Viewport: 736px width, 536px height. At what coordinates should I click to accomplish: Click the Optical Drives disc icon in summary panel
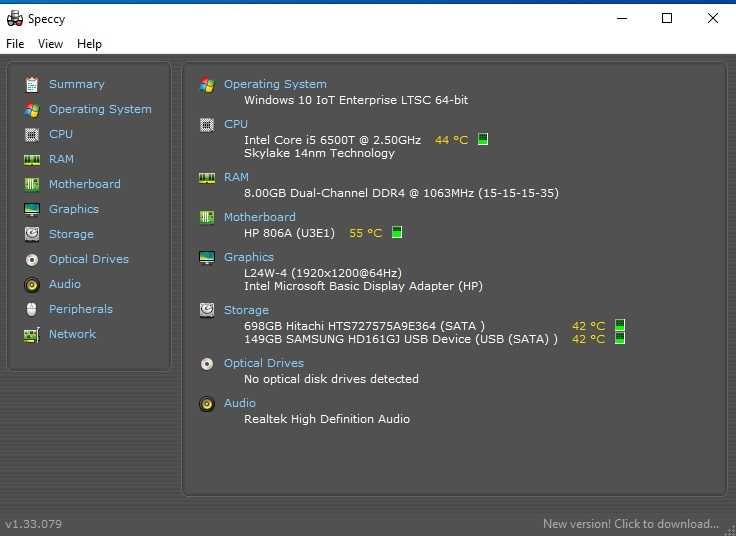click(x=207, y=364)
